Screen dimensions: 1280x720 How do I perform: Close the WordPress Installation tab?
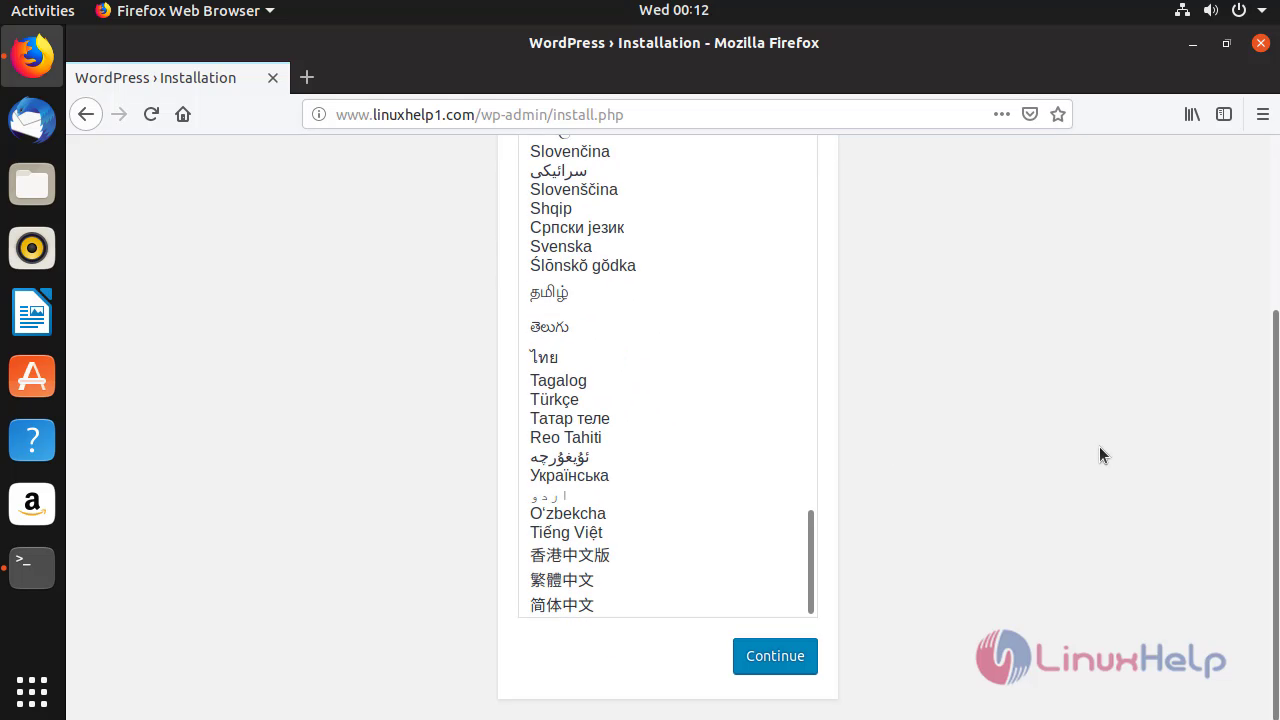tap(273, 77)
